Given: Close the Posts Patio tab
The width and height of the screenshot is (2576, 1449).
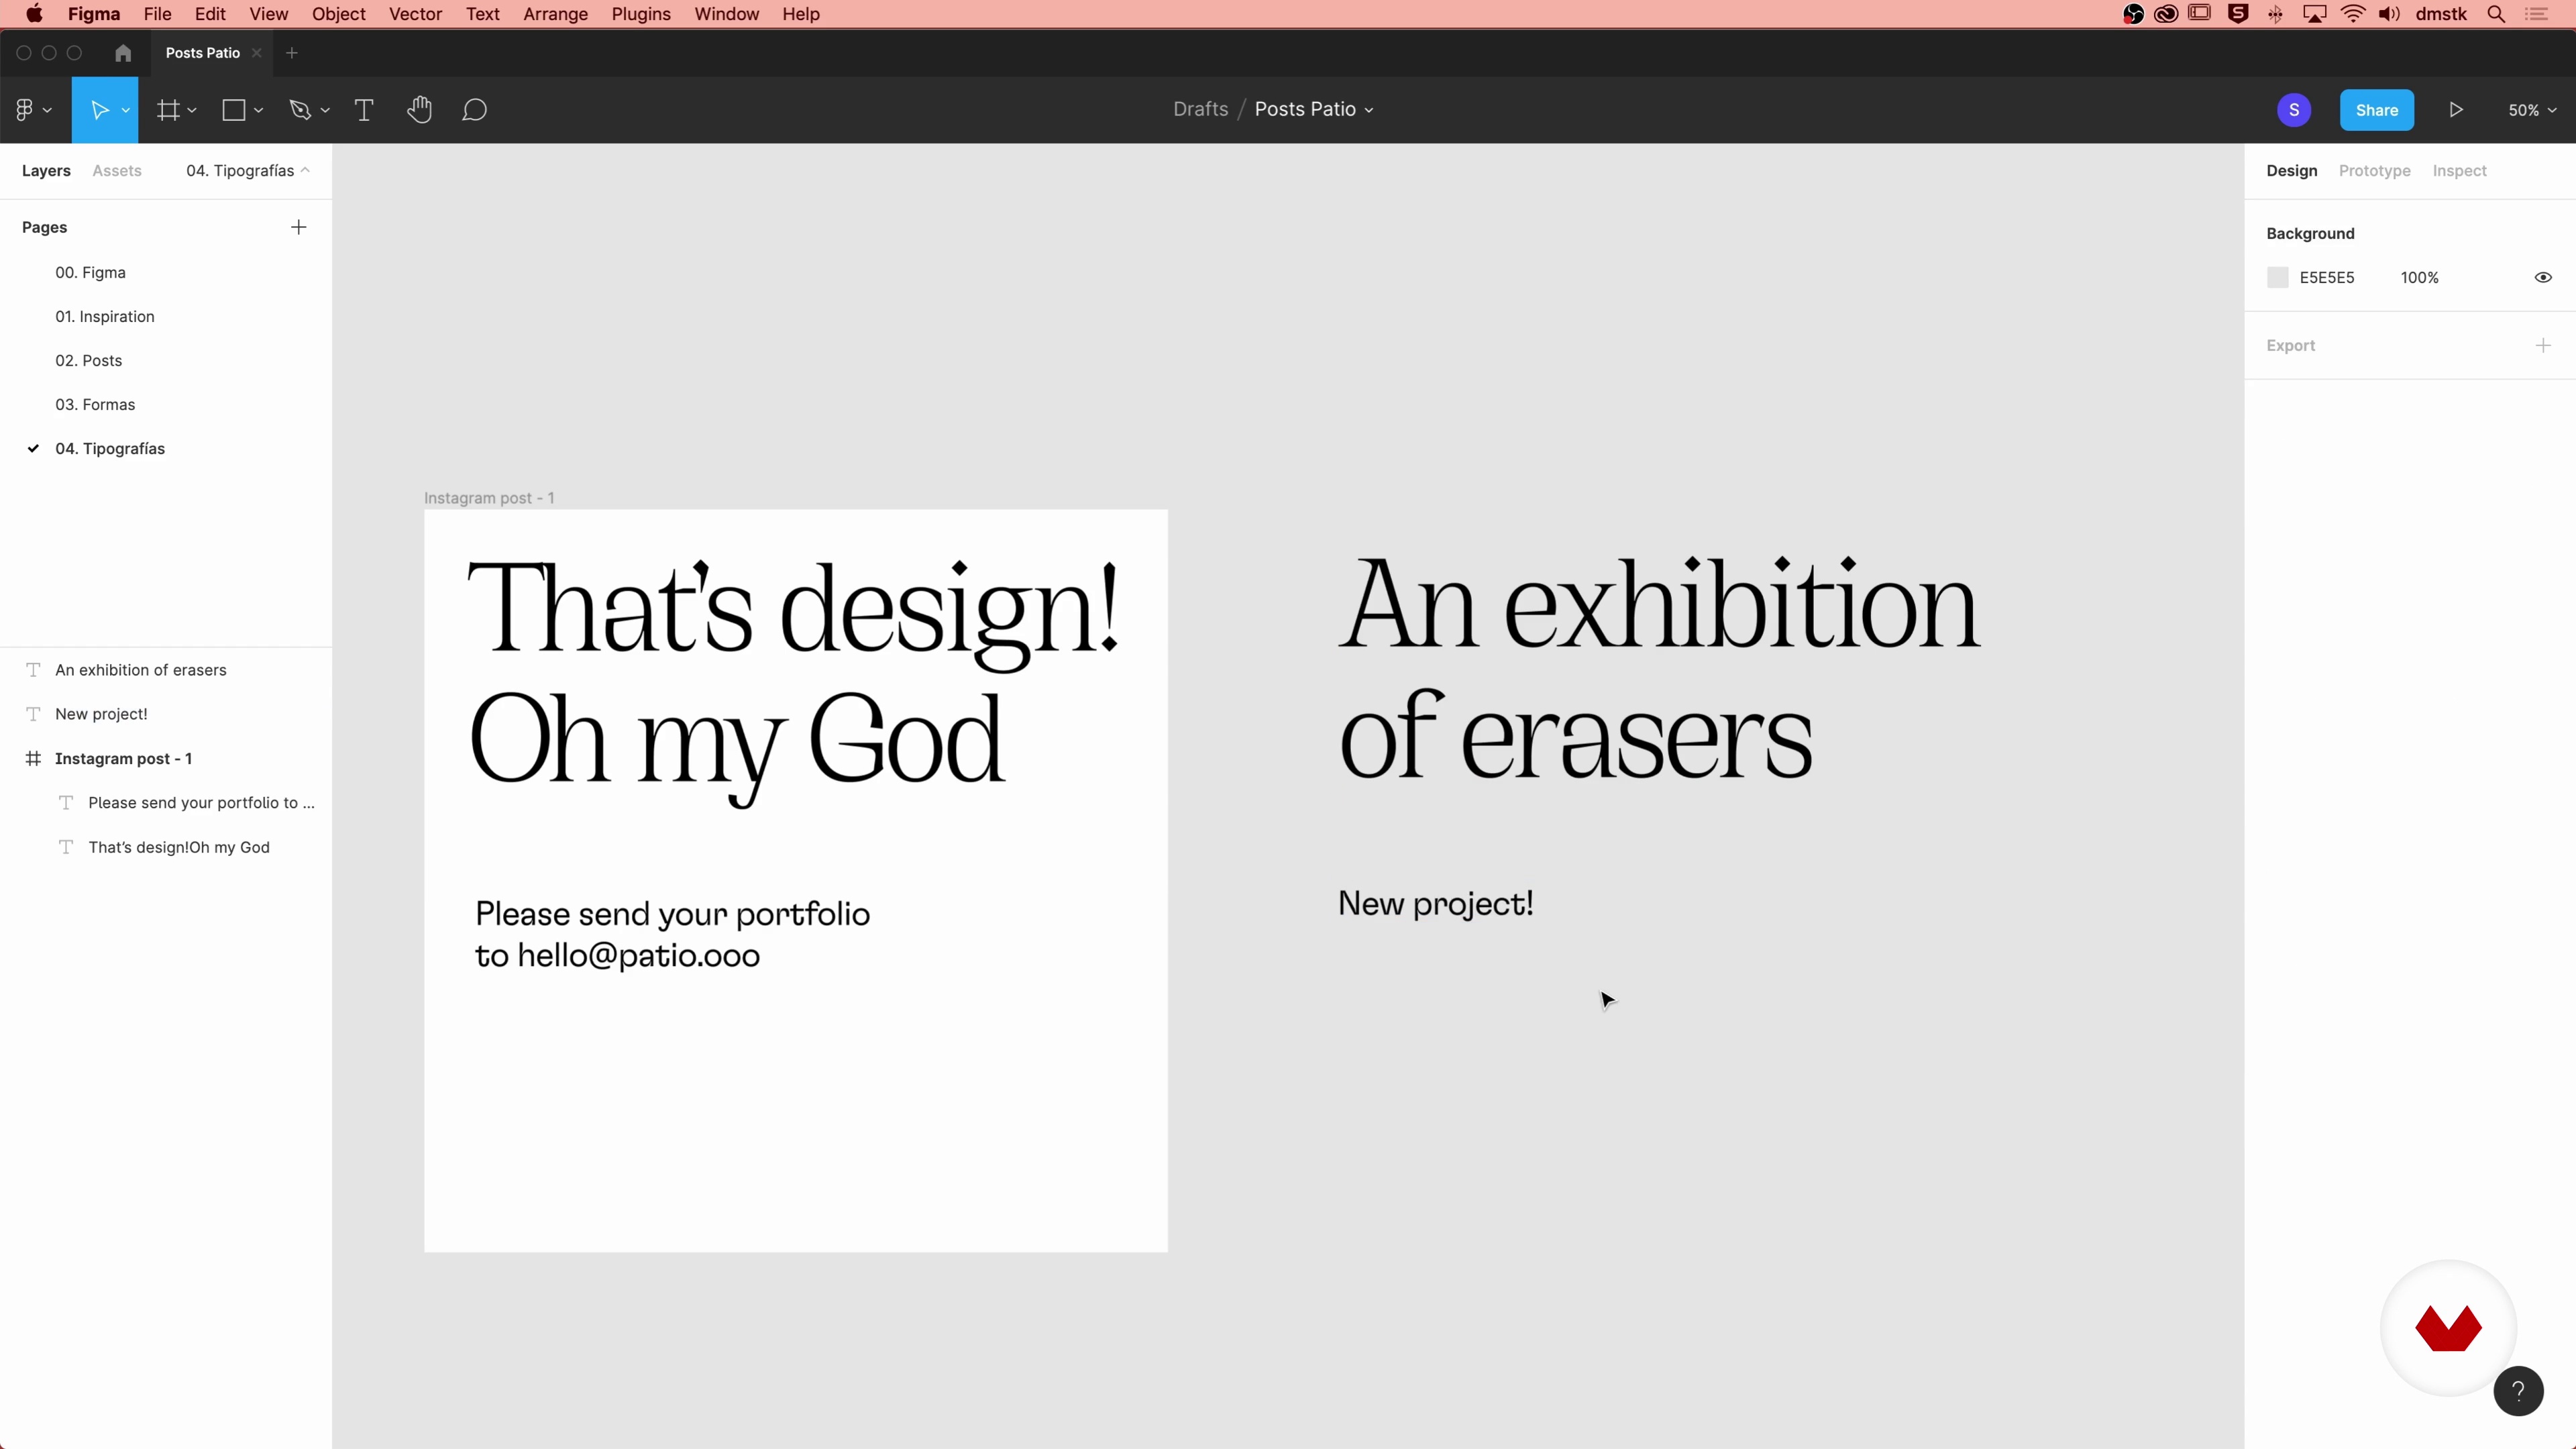Looking at the screenshot, I should 257,53.
